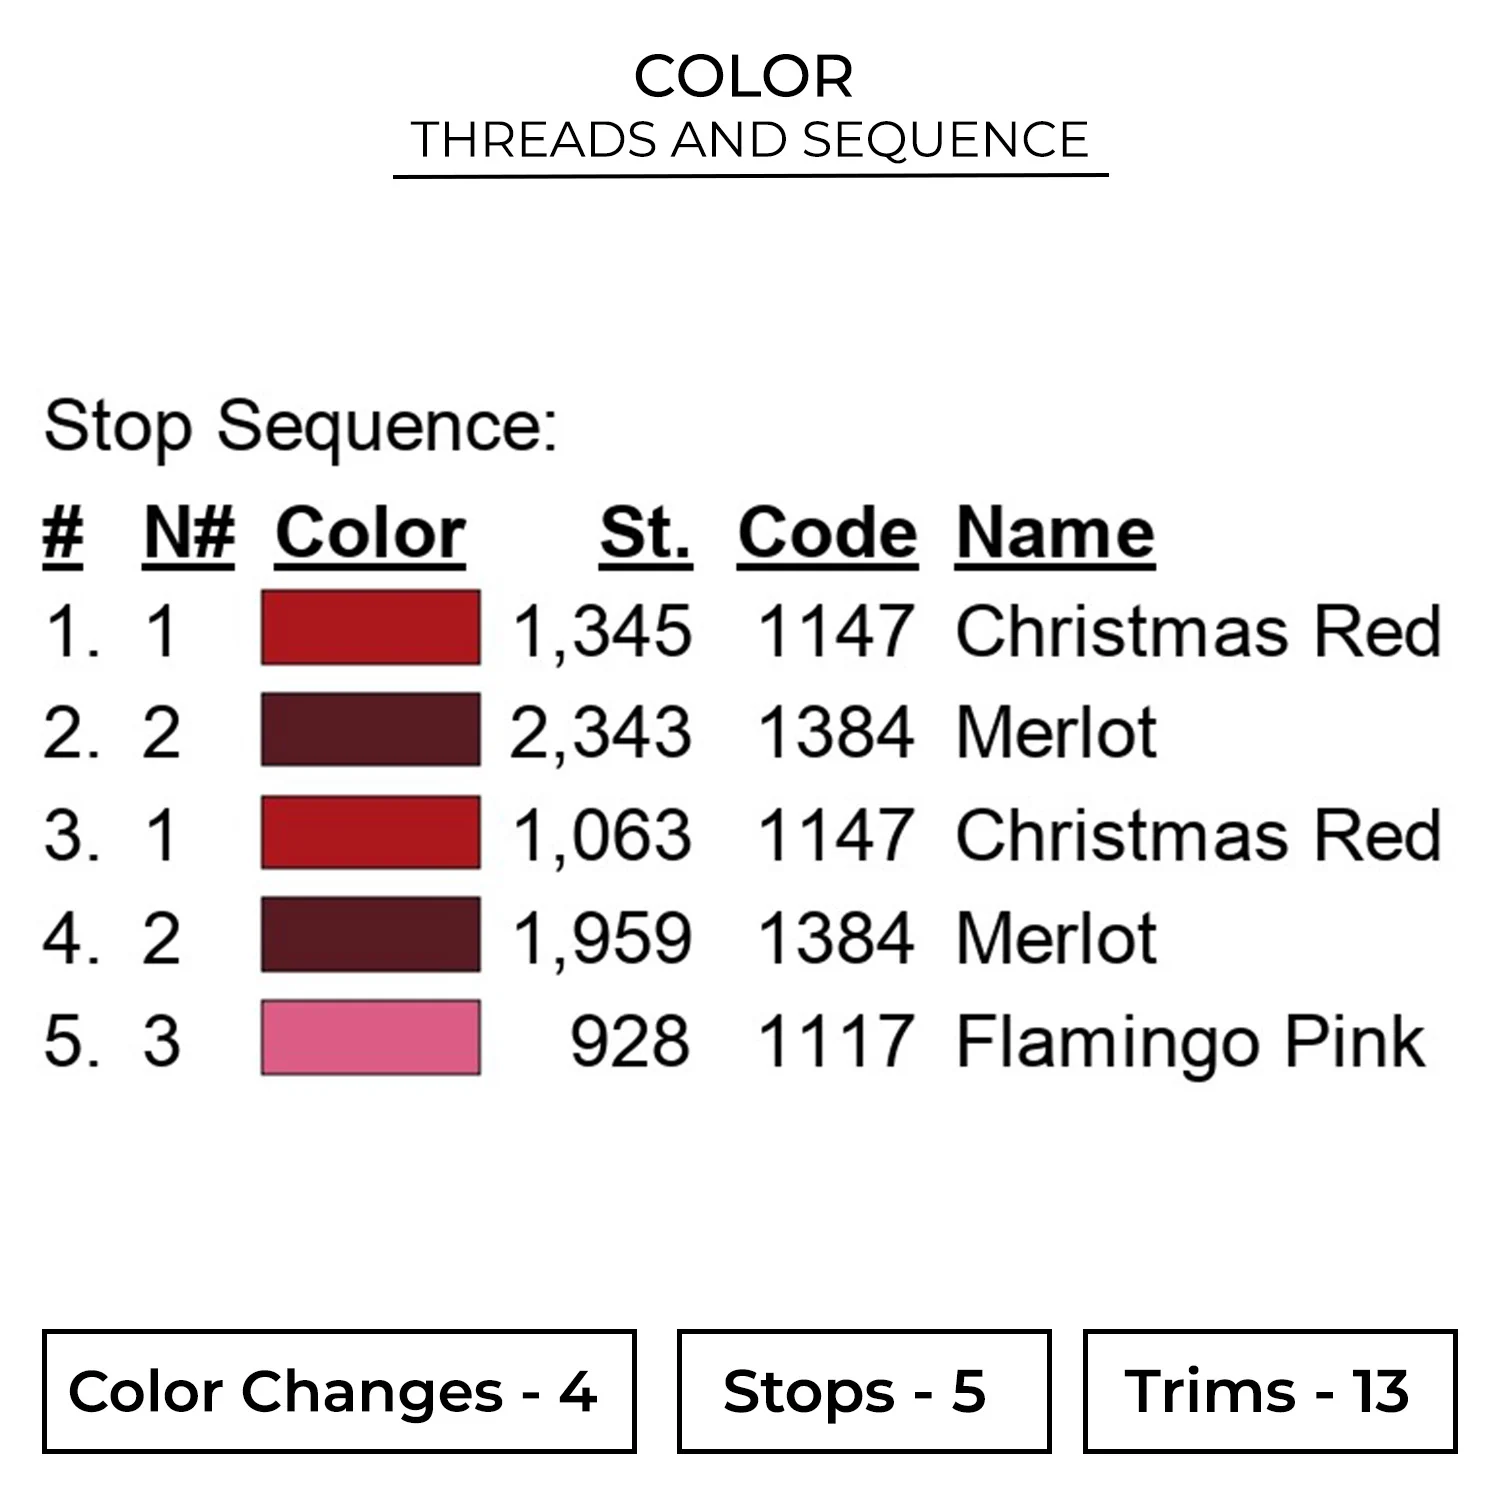Click thread code 1117
Image resolution: width=1500 pixels, height=1500 pixels.
[x=836, y=1041]
